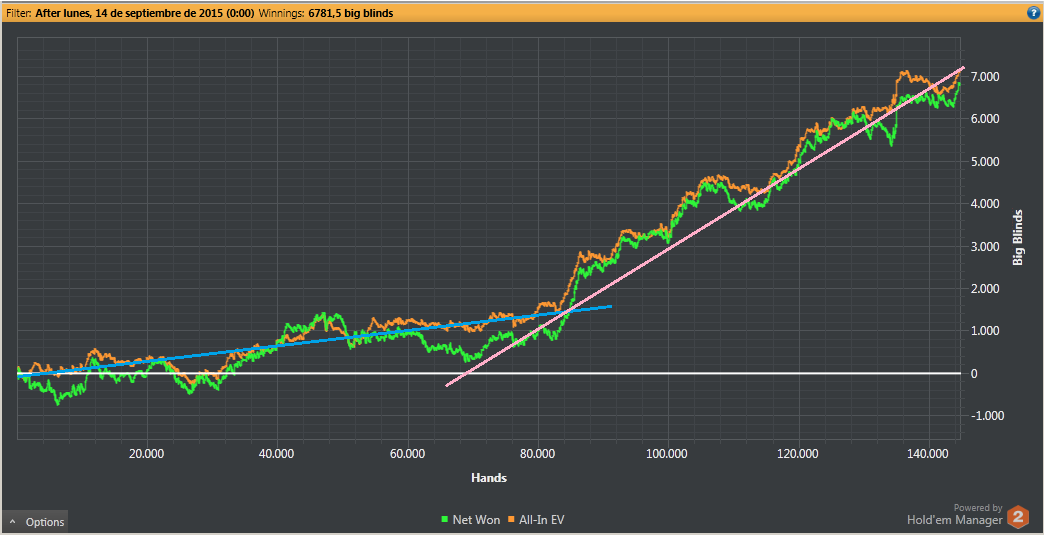
Task: Click the Hold'em Manager brand text
Action: pyautogui.click(x=954, y=520)
